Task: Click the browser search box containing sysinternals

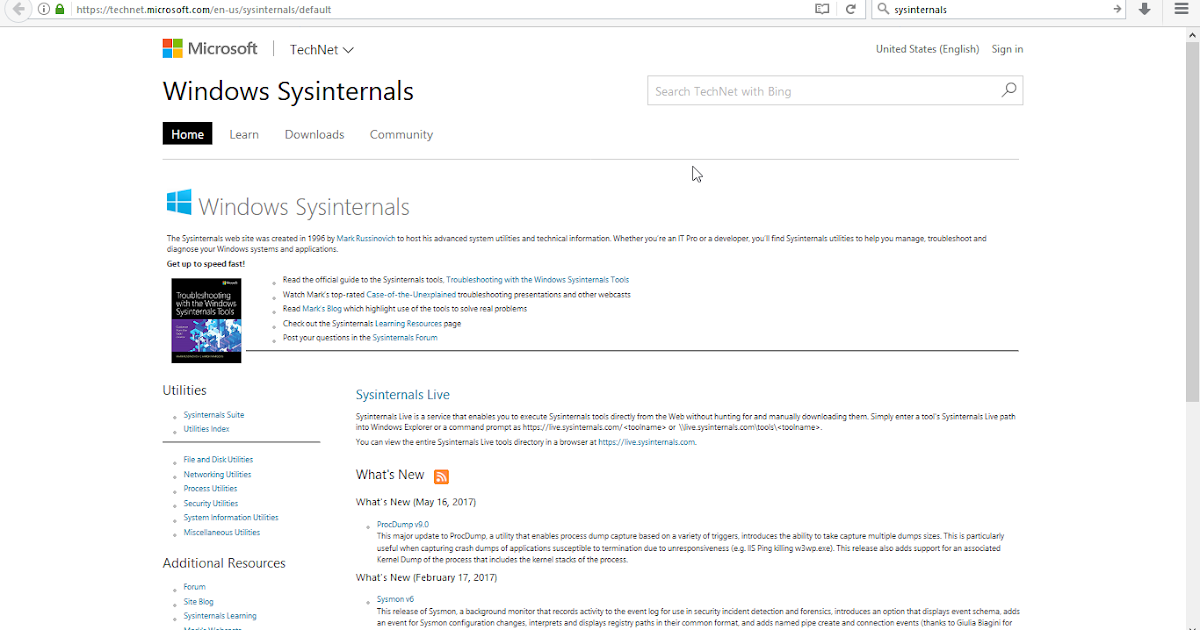Action: point(1000,9)
